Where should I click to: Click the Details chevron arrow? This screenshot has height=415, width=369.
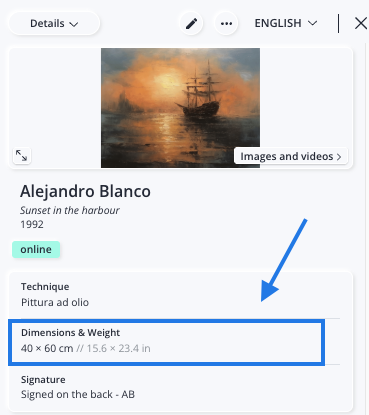pos(74,24)
